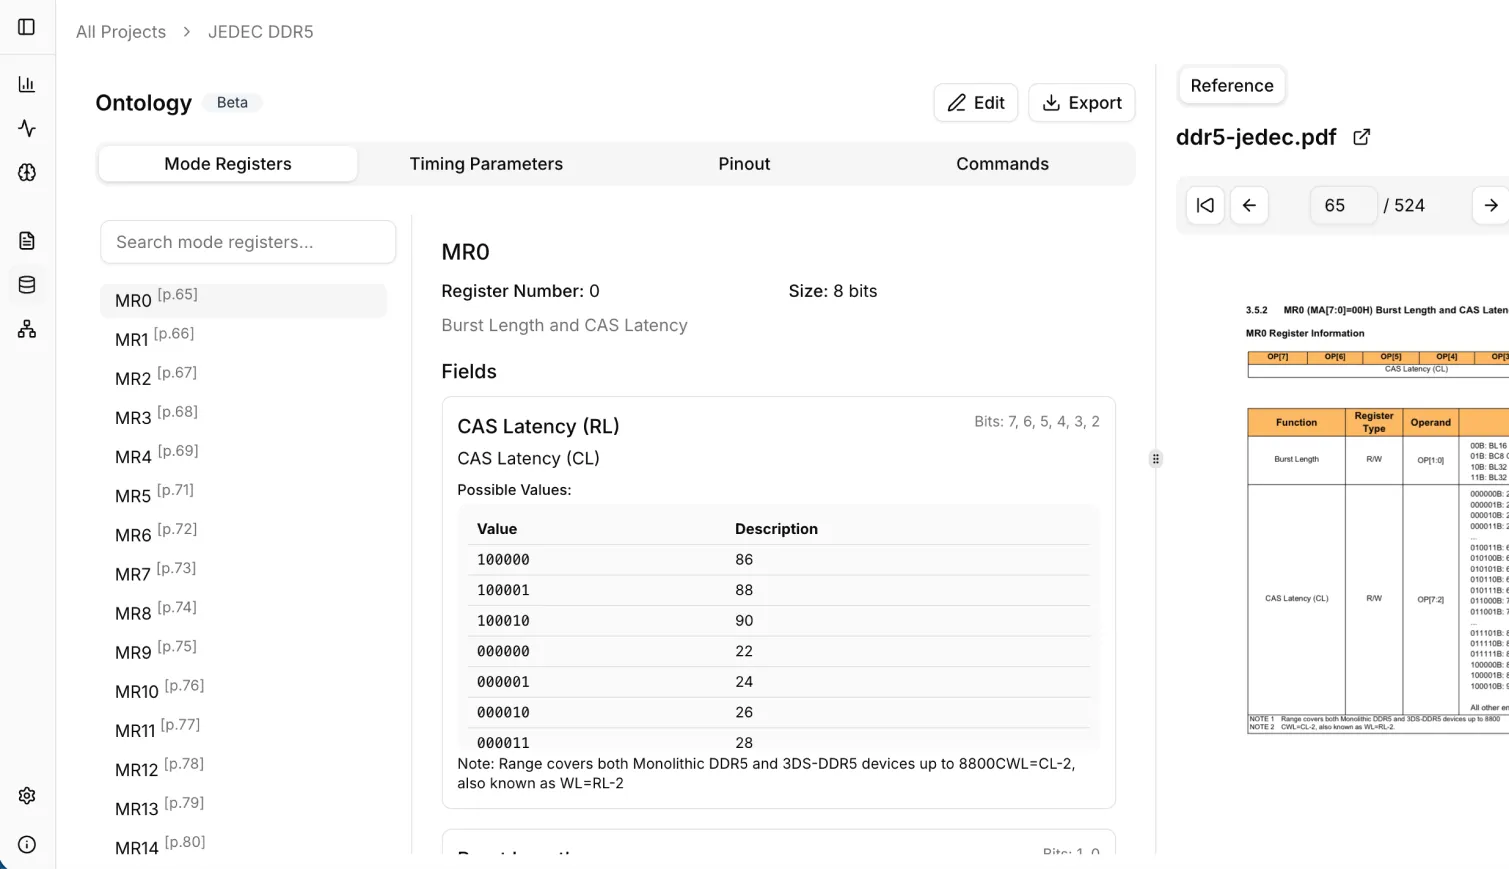Focus the Search mode registers field
Viewport: 1509px width, 869px height.
(248, 242)
